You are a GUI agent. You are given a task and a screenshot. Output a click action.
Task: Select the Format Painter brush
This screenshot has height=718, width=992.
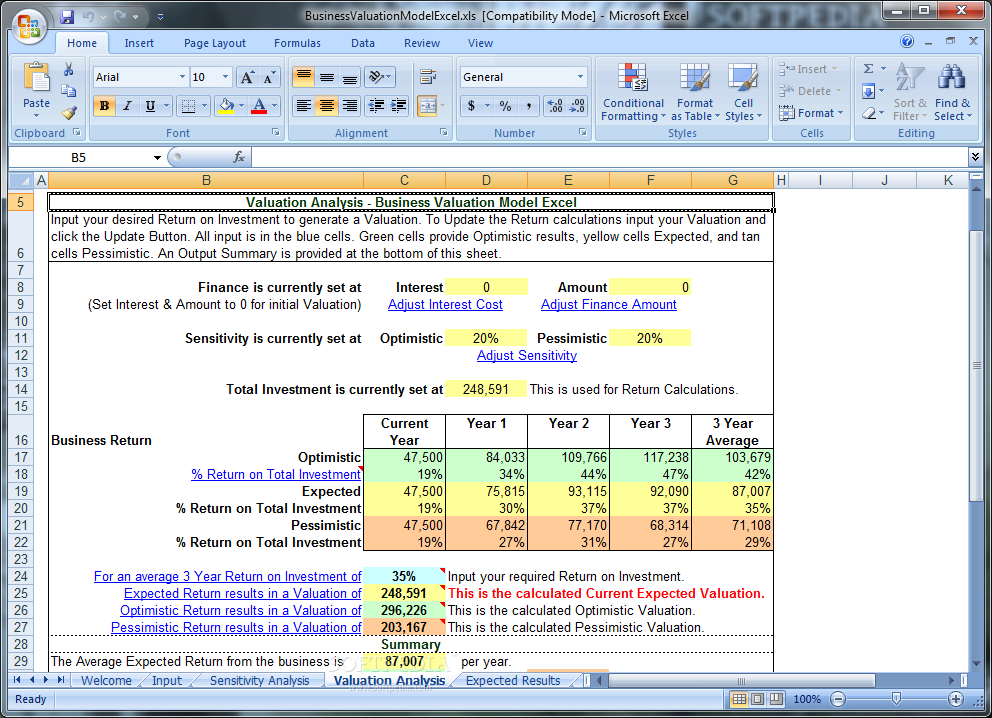[68, 113]
